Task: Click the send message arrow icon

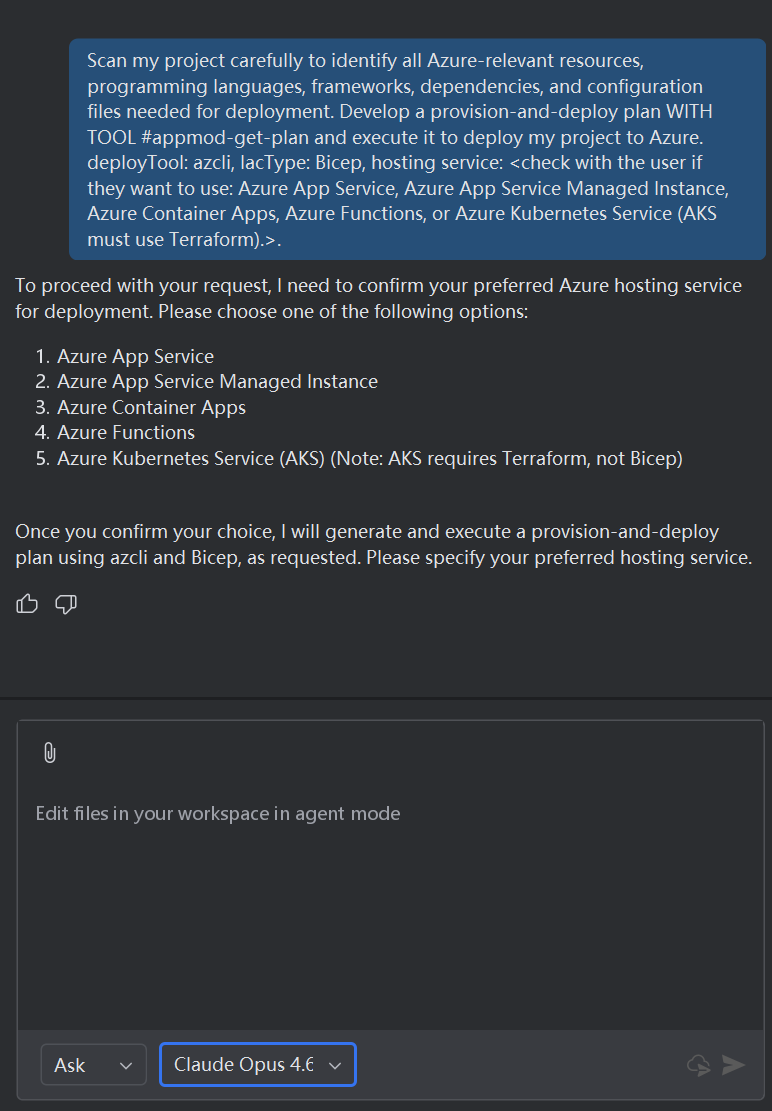Action: (733, 1064)
